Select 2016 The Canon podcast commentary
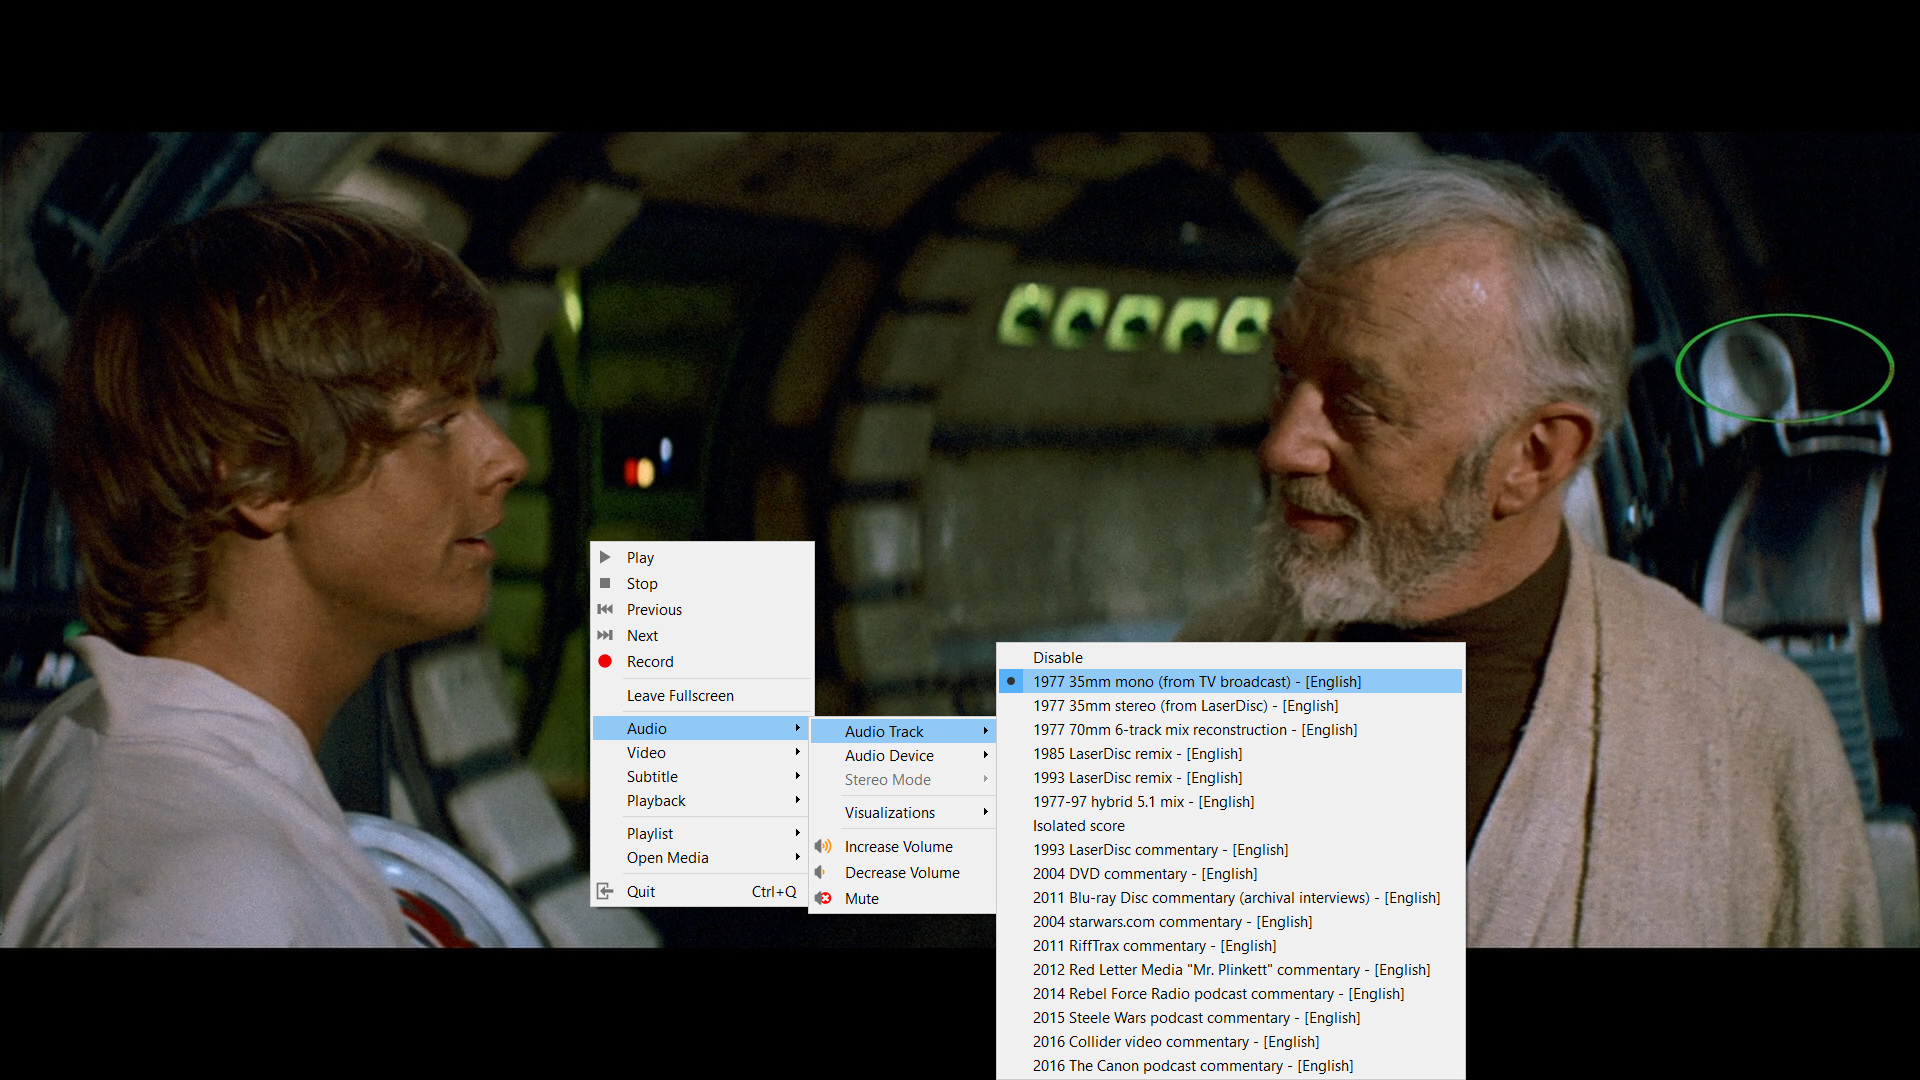 pyautogui.click(x=1230, y=1065)
